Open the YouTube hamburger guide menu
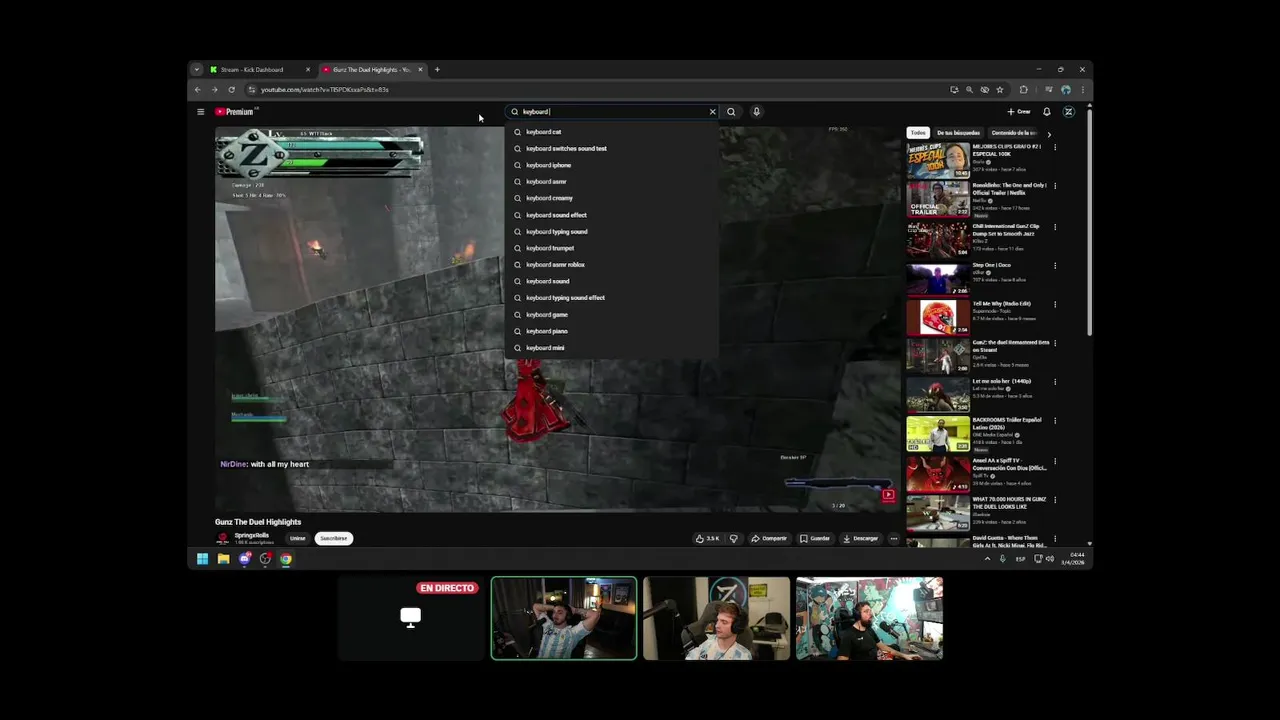Screen dimensions: 1280x720 coord(200,112)
